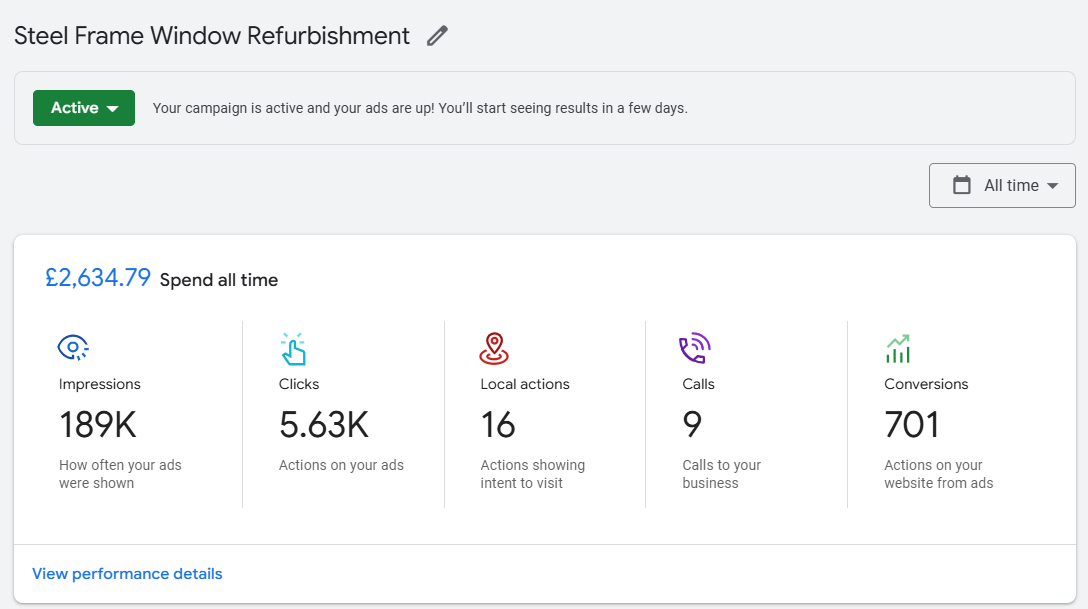Click the Local actions map pin icon
The width and height of the screenshot is (1088, 609).
[494, 348]
